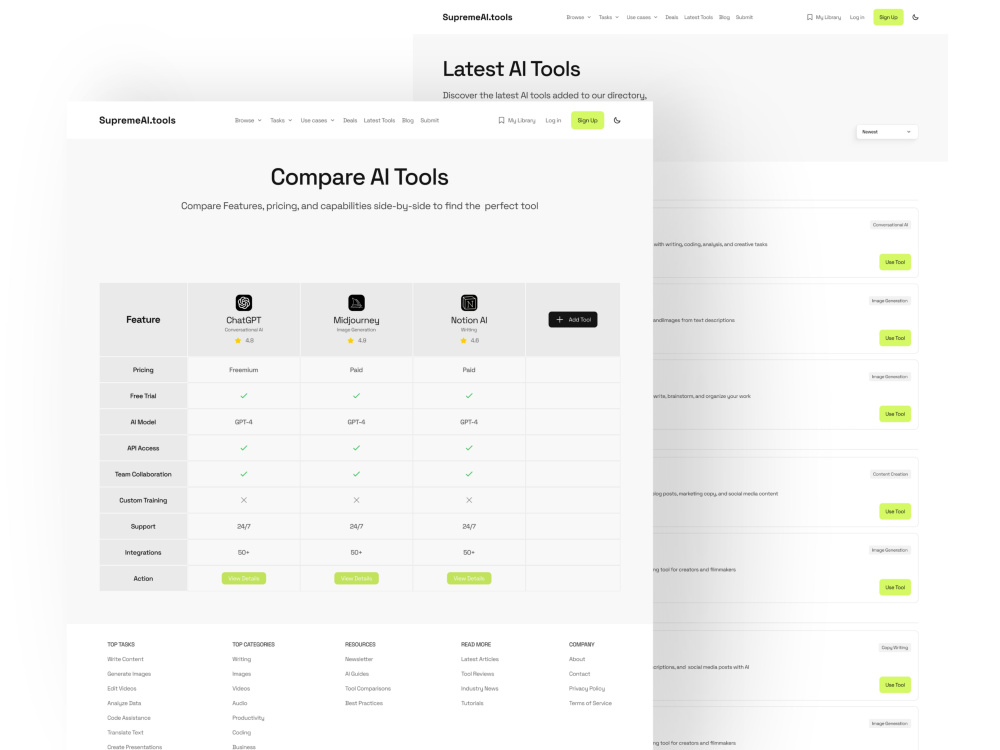The height and width of the screenshot is (750, 1000).
Task: Click the Content Creation tag
Action: tap(890, 474)
